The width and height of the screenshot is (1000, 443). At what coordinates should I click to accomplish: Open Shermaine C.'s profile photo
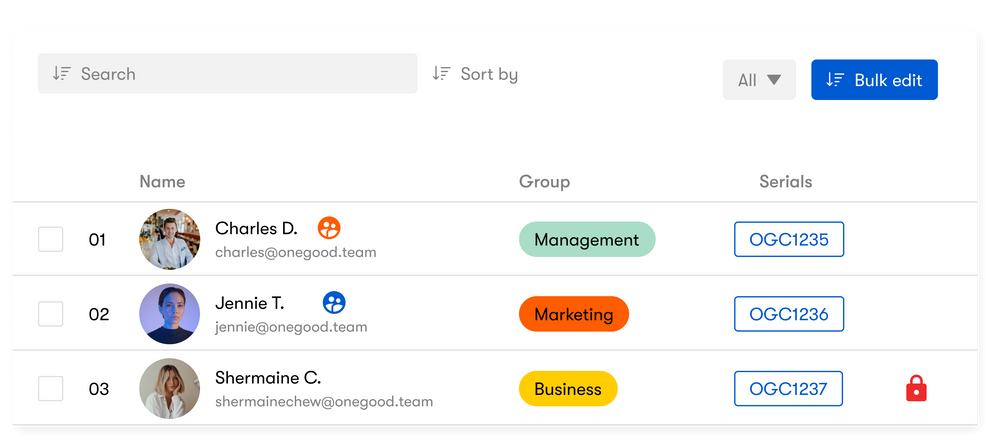(x=169, y=389)
